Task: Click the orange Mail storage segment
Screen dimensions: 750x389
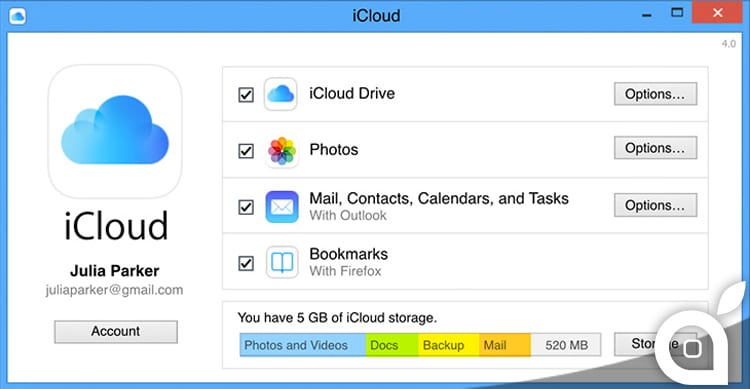Action: [x=505, y=345]
